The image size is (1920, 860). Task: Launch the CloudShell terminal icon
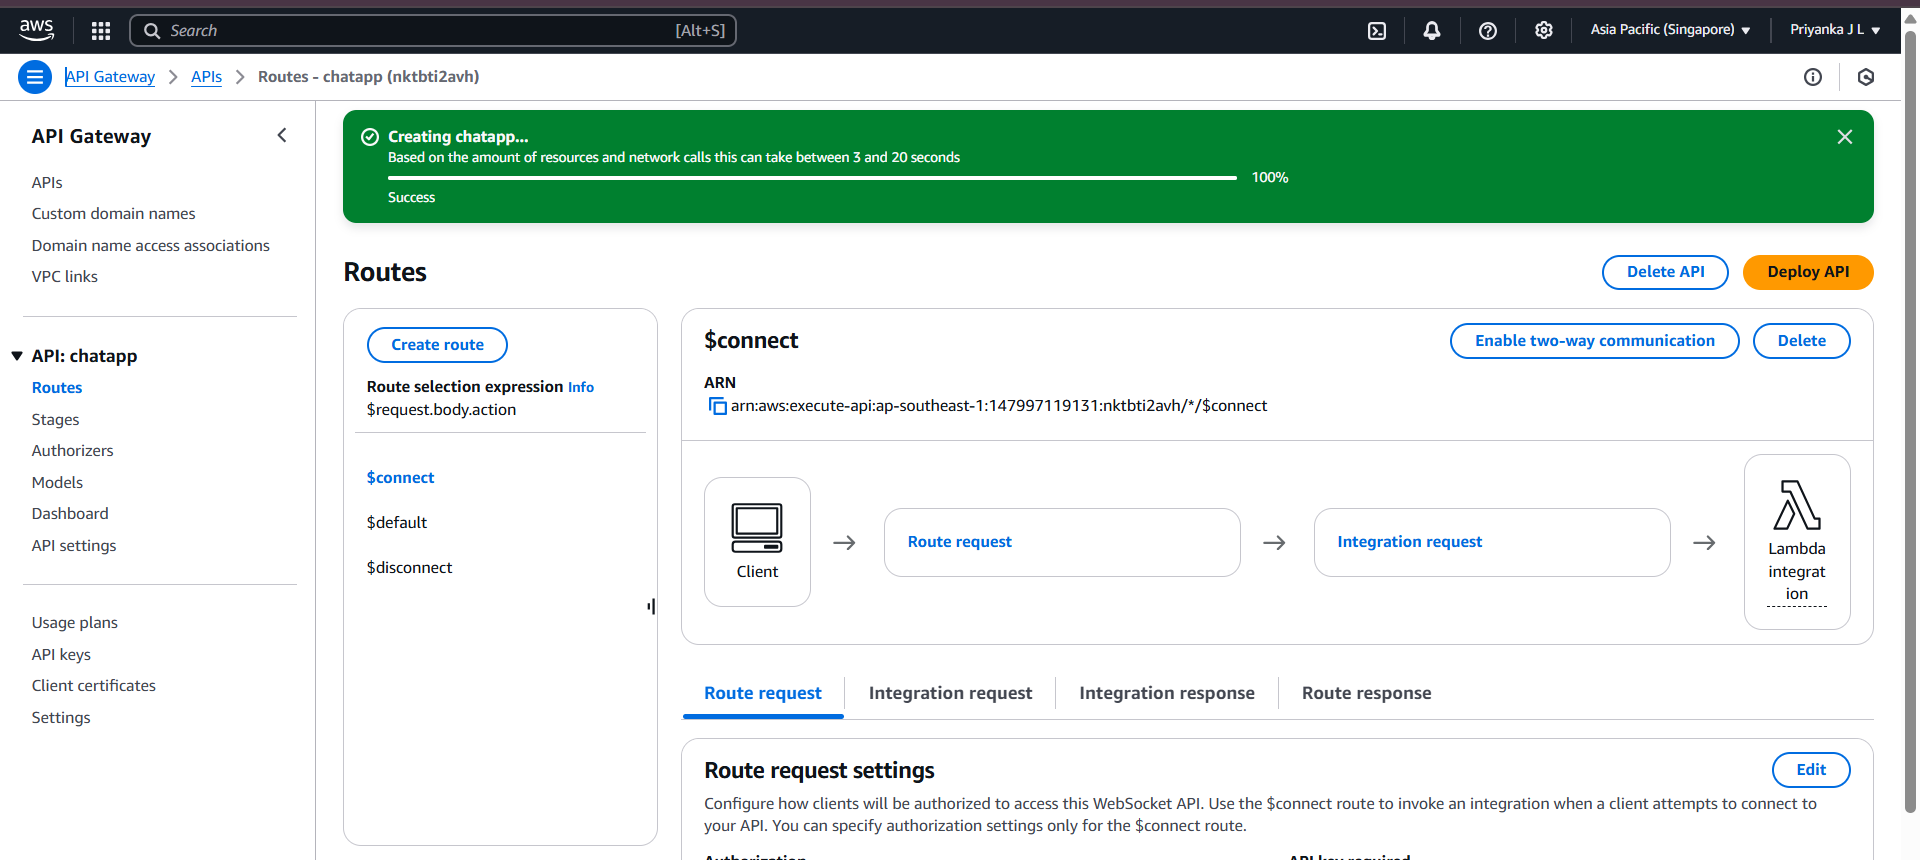point(1377,31)
